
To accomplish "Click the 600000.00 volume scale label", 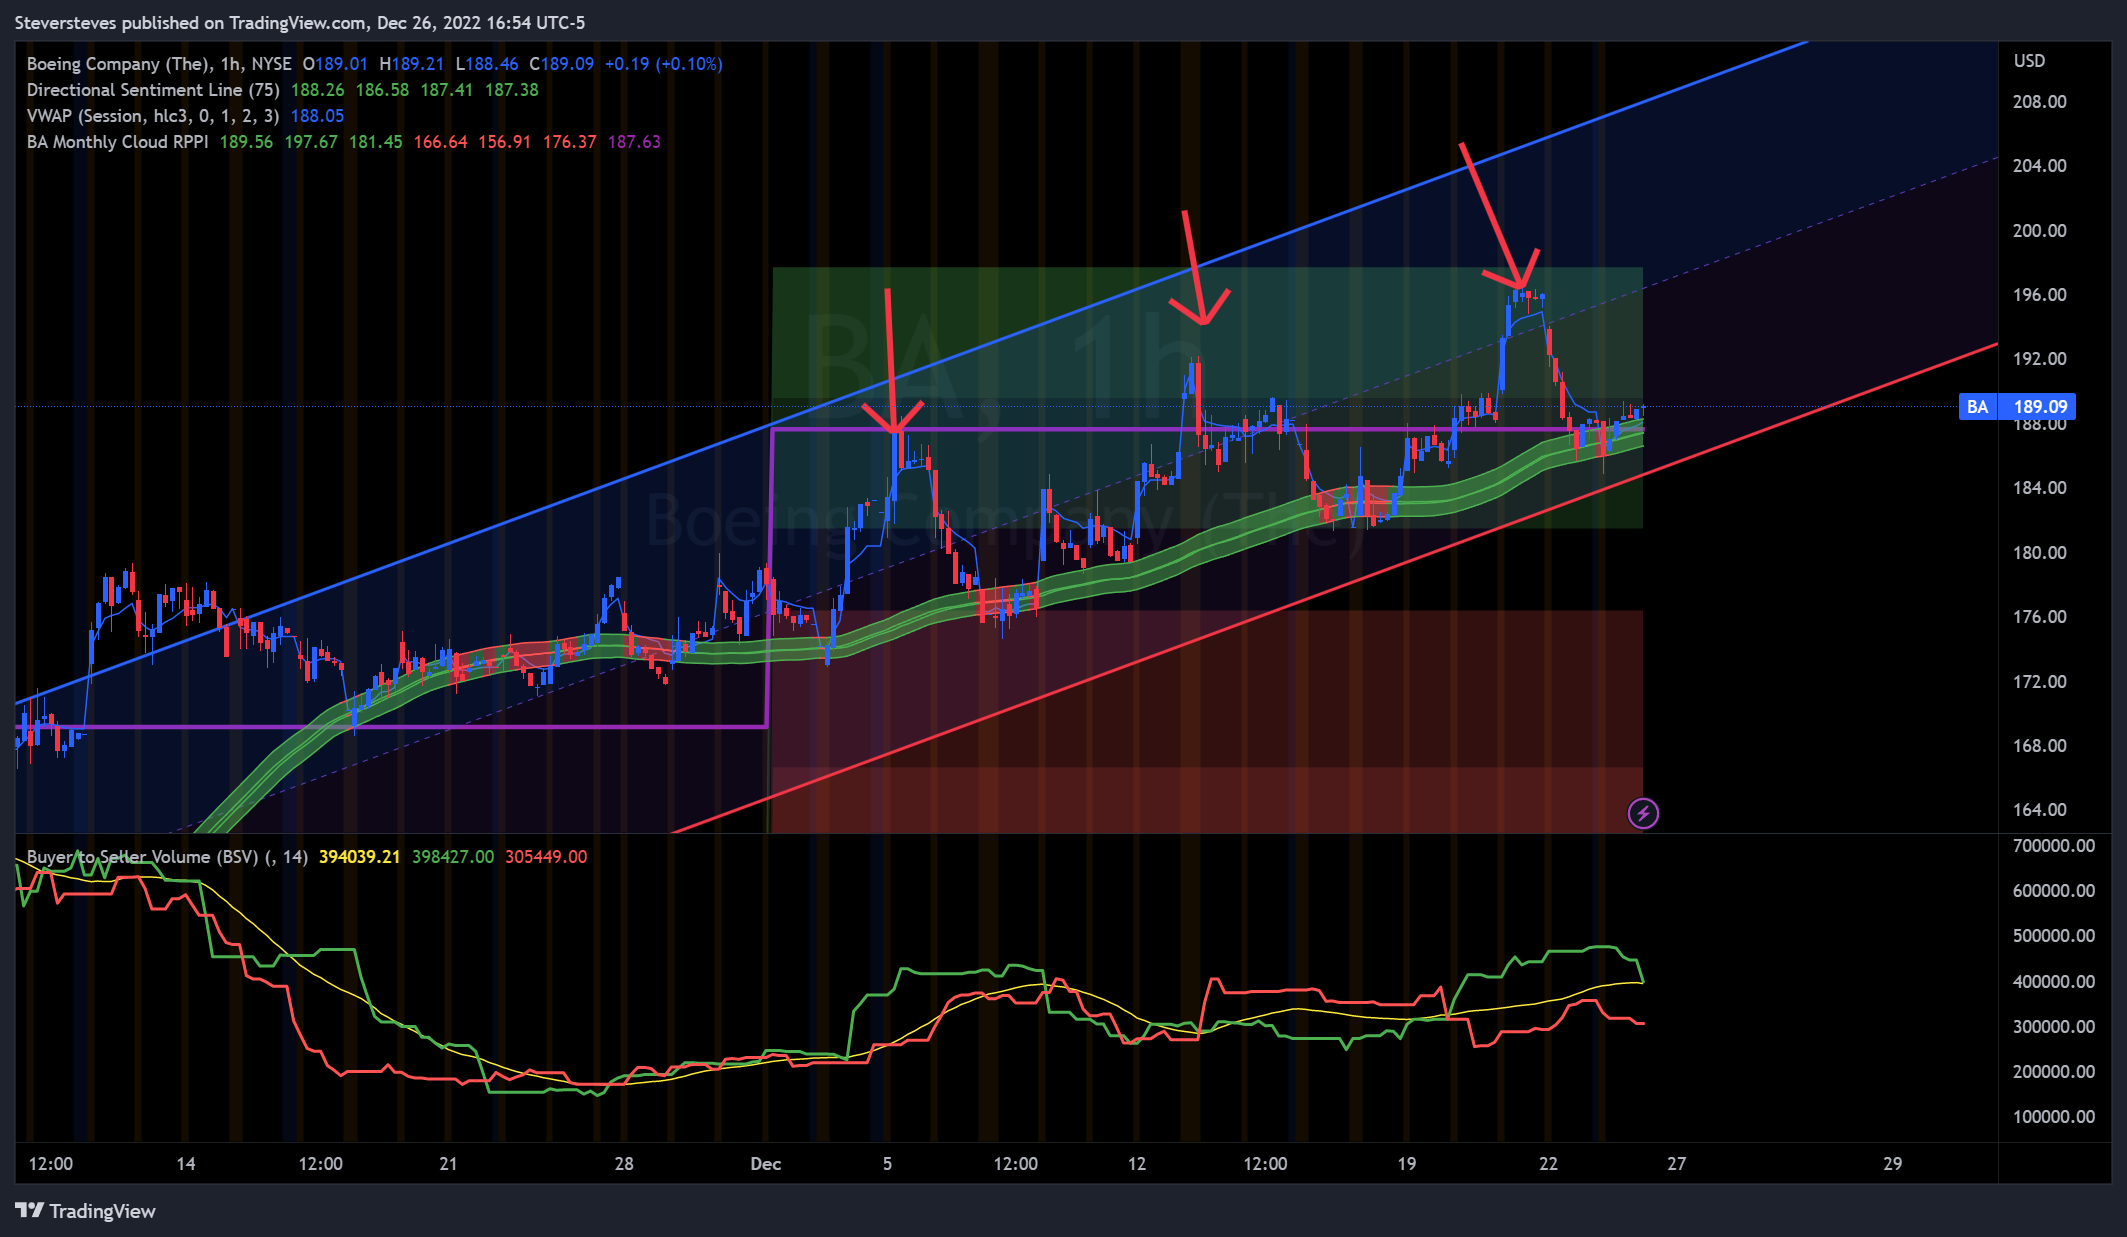I will click(2053, 891).
